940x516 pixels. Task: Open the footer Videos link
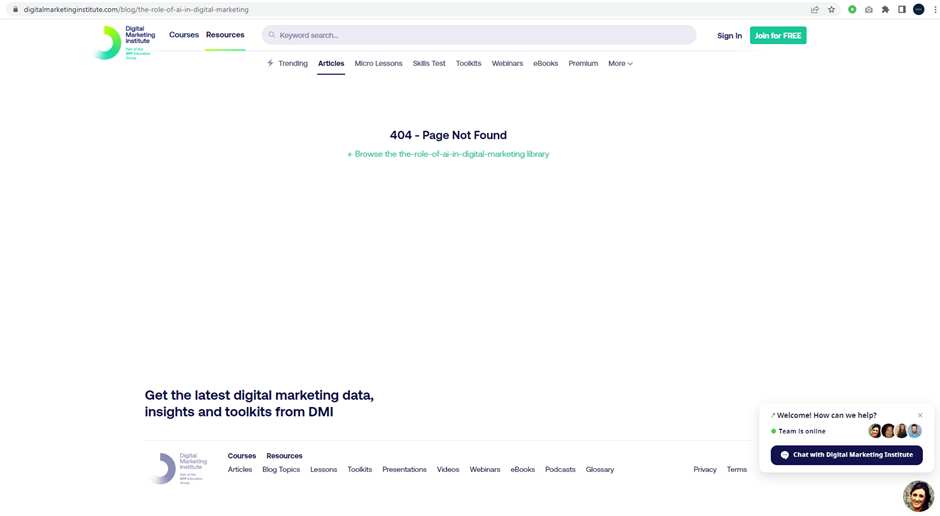tap(448, 470)
